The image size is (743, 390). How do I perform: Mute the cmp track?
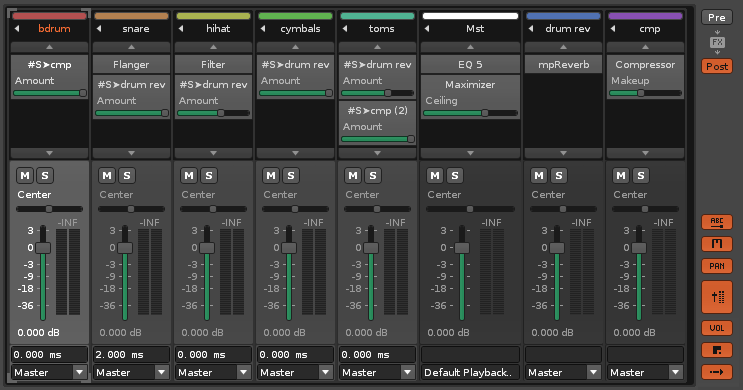(621, 176)
